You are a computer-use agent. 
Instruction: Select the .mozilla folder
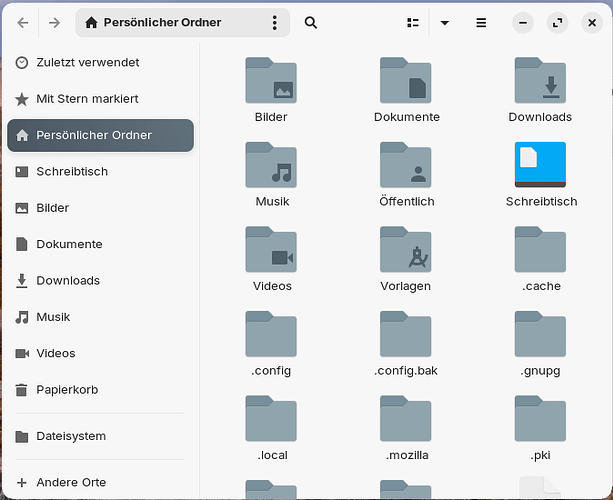click(x=405, y=418)
